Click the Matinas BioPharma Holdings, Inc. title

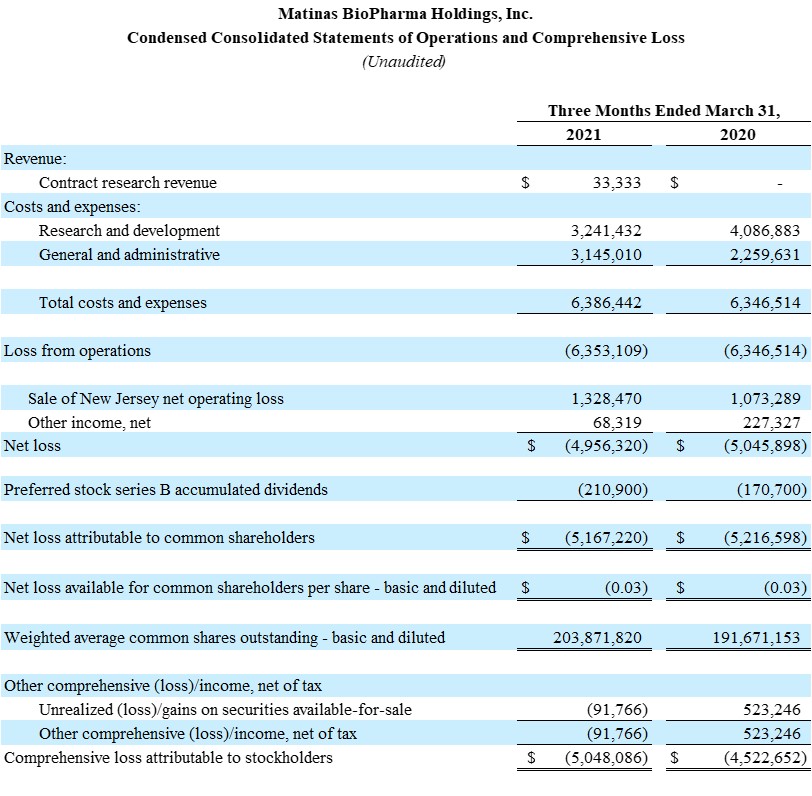click(405, 14)
